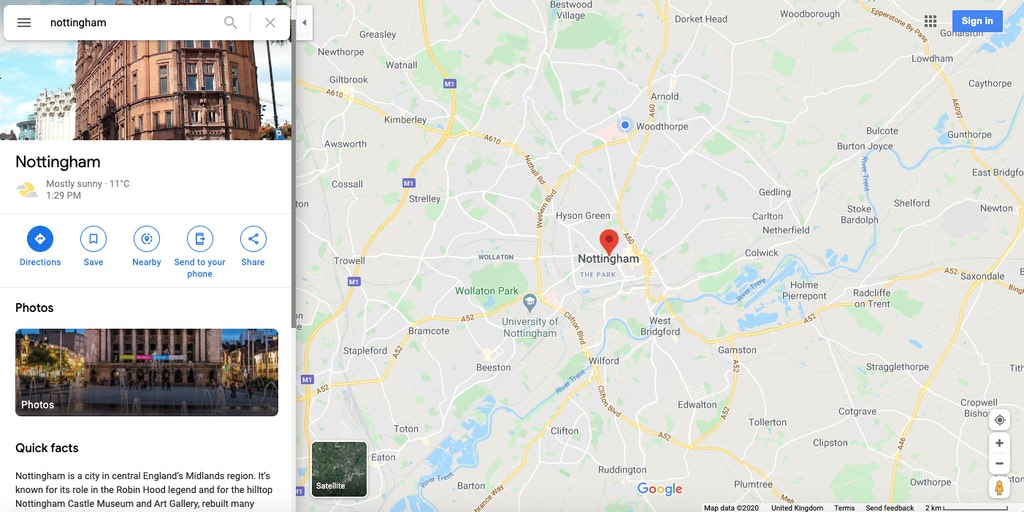Screen dimensions: 1024x512
Task: Share the Nottingham location
Action: [x=253, y=246]
